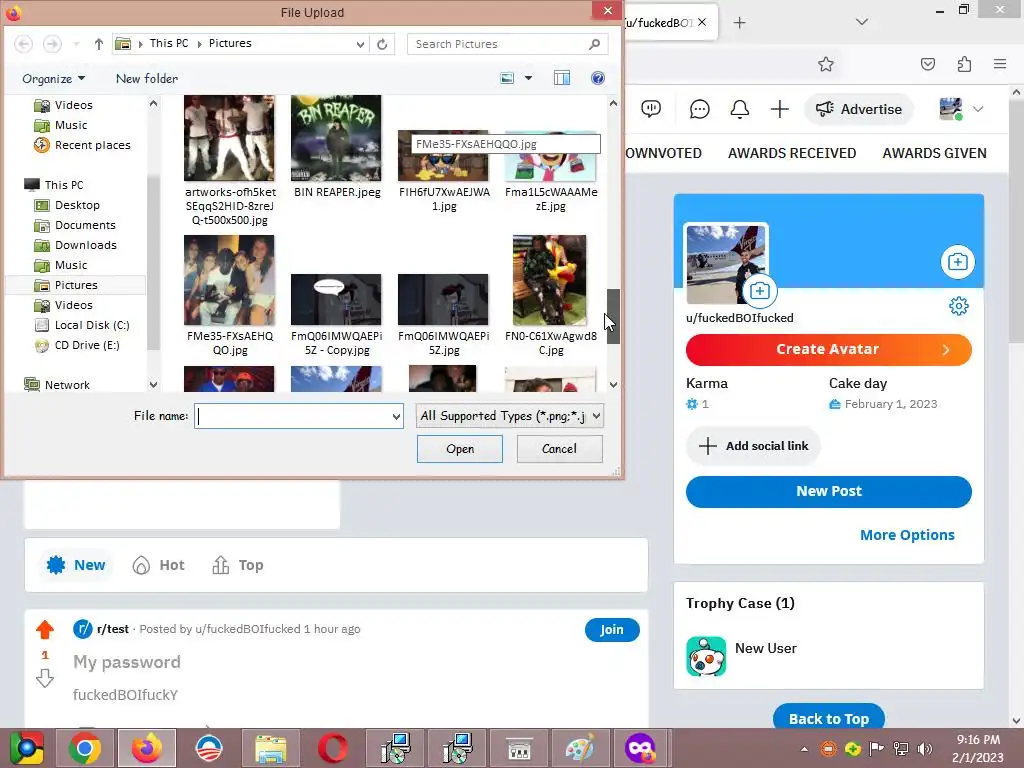Image resolution: width=1024 pixels, height=768 pixels.
Task: Click the New Post button
Action: click(828, 491)
